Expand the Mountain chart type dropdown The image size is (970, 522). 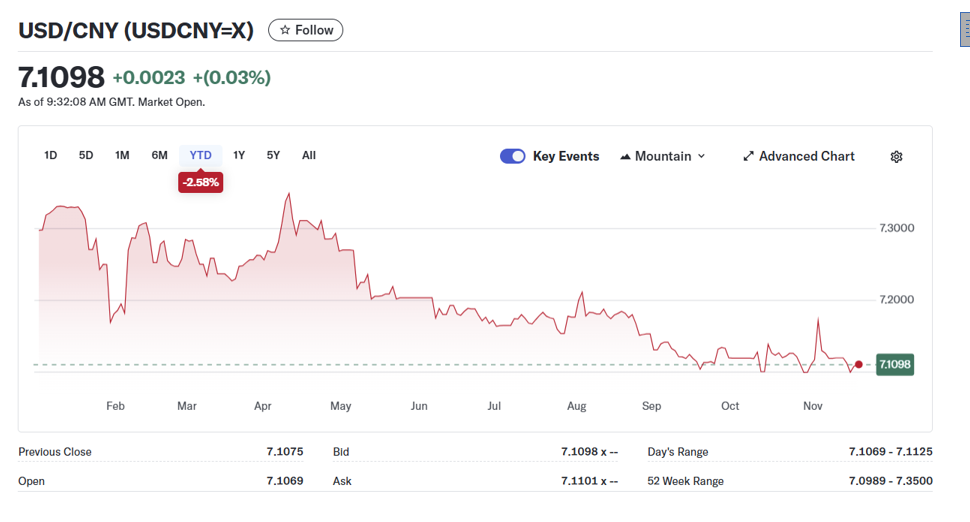click(x=663, y=156)
